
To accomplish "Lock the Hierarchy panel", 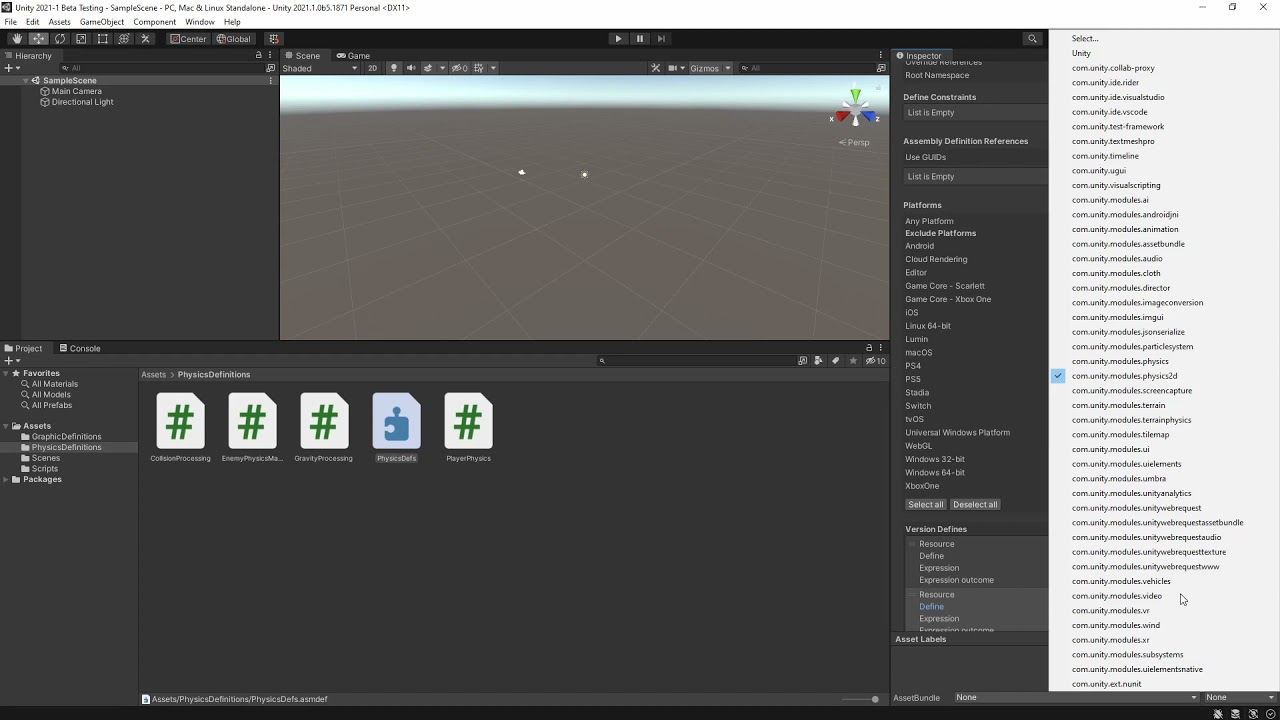I will coord(259,55).
